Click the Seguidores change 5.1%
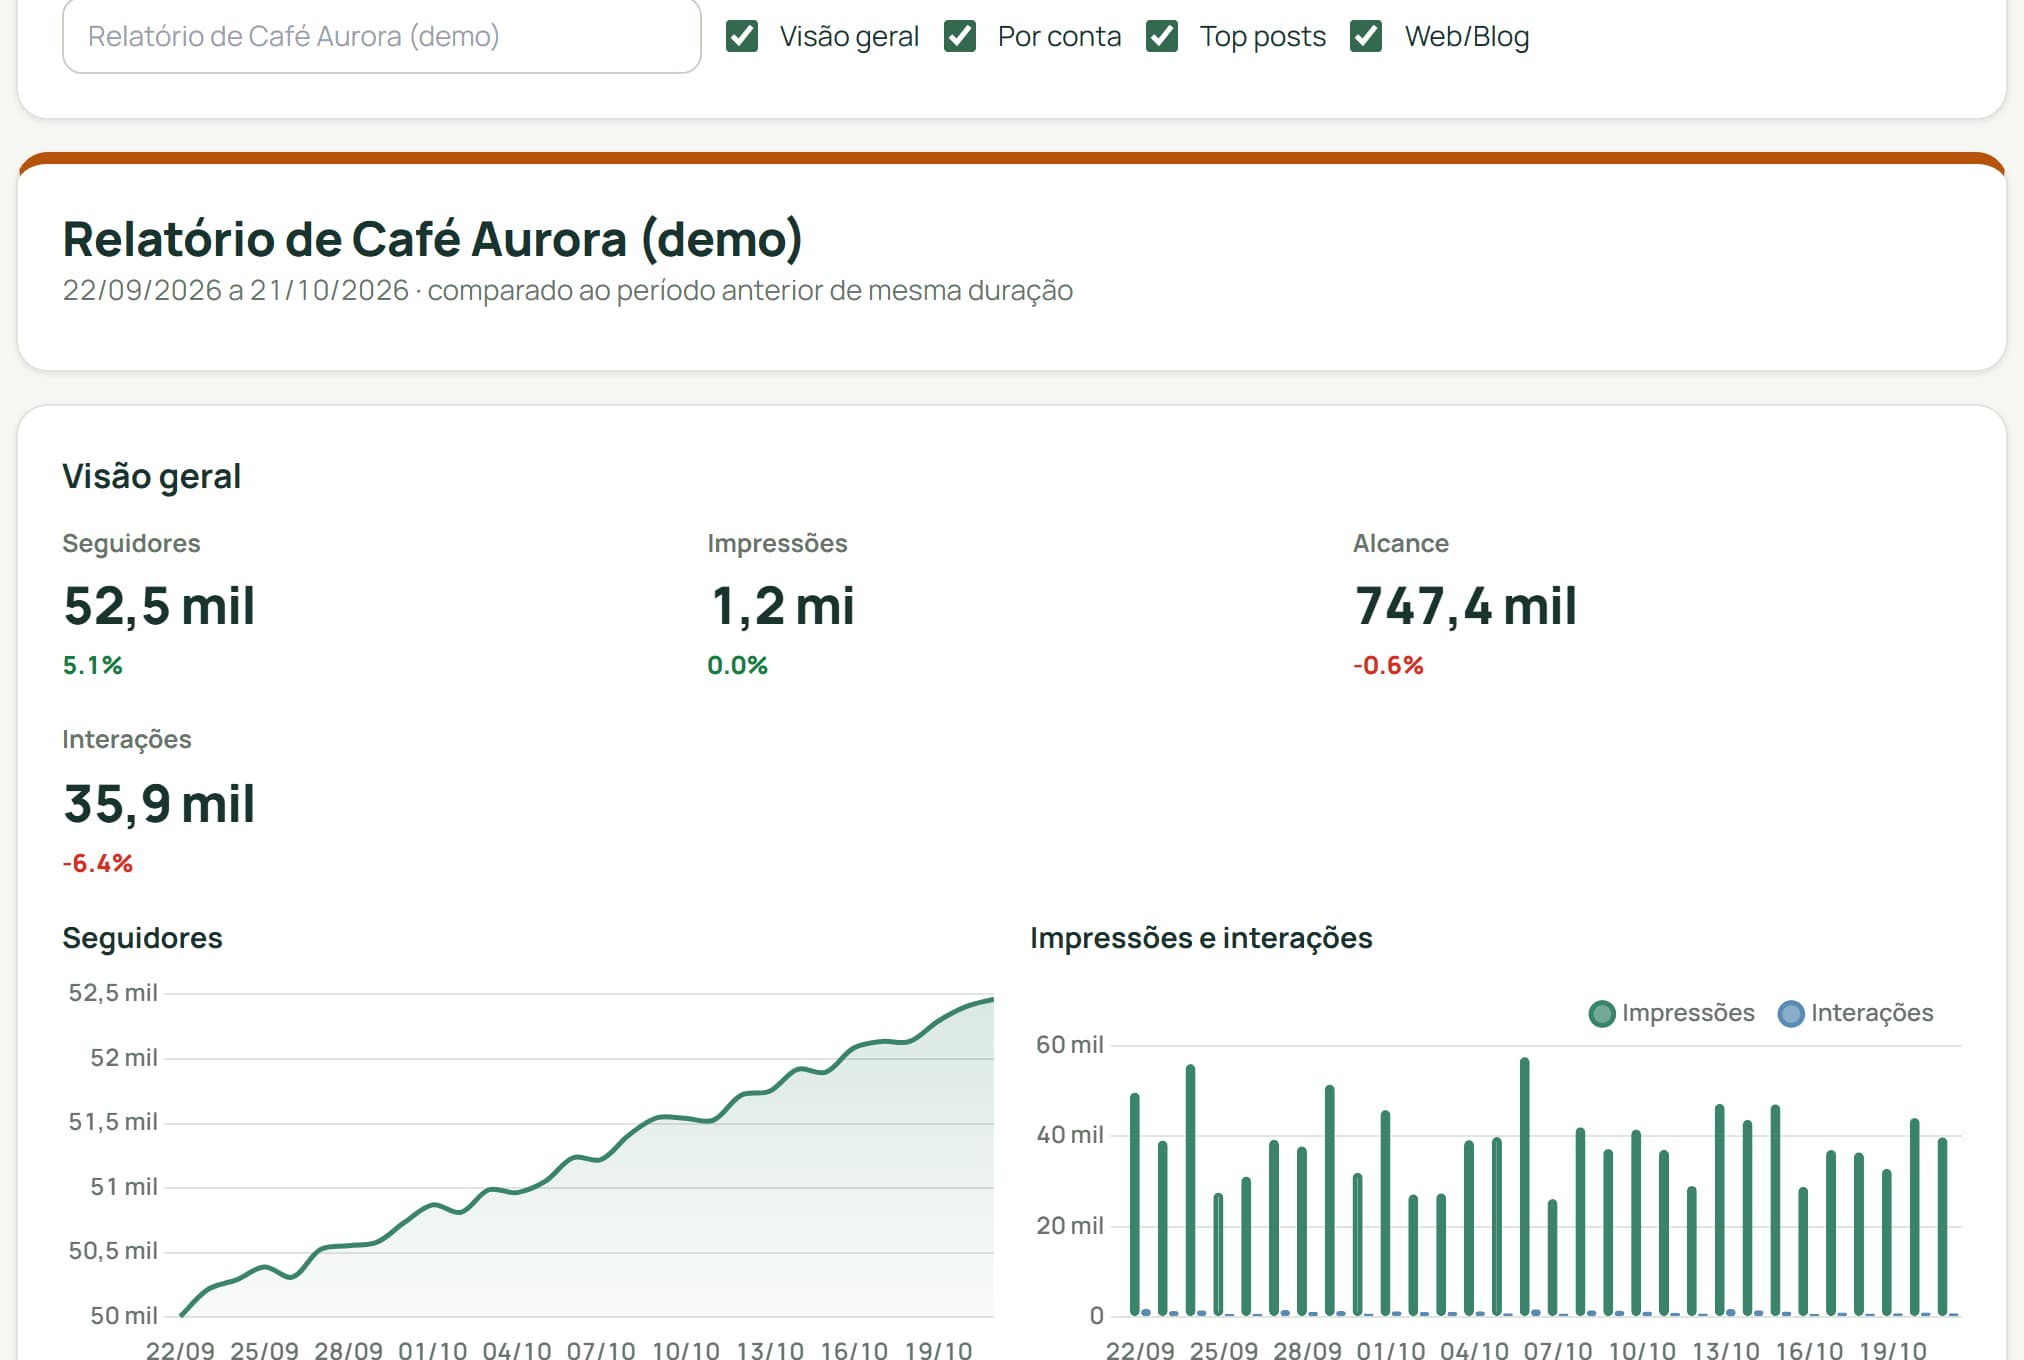Screen dimensions: 2024x1360 click(92, 665)
